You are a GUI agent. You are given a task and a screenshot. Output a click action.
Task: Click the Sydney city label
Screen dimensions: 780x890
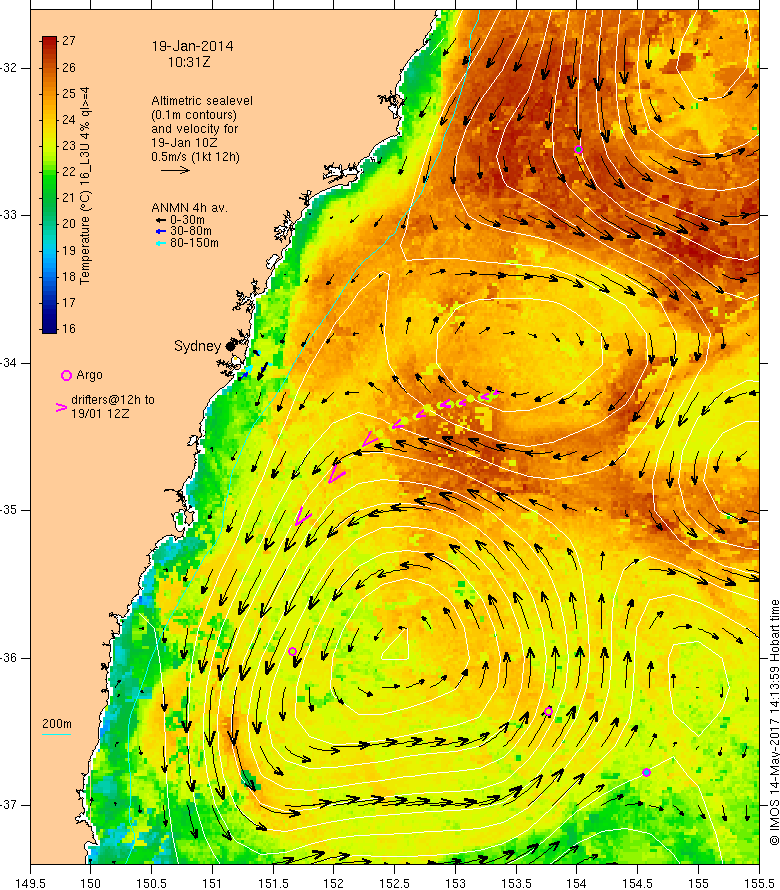[197, 346]
